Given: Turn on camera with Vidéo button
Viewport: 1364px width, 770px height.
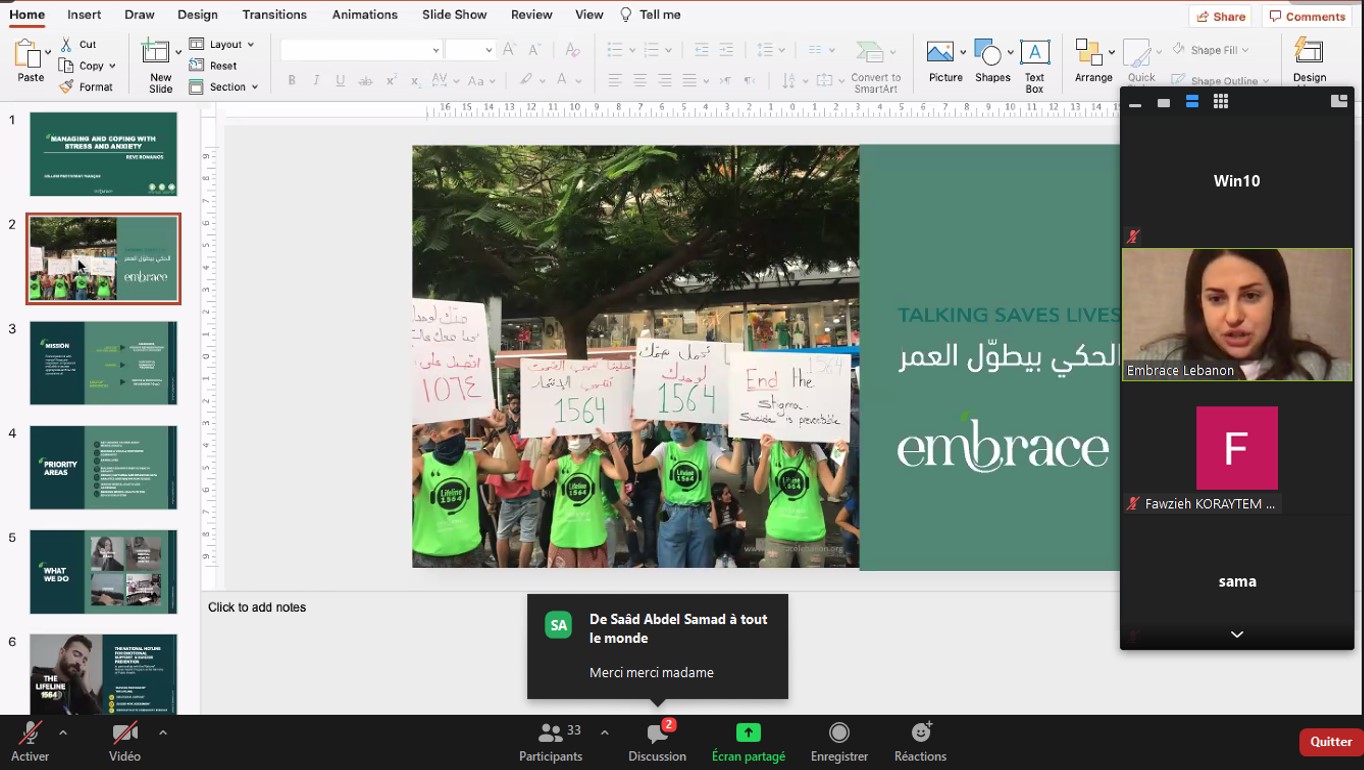Looking at the screenshot, I should click(125, 742).
